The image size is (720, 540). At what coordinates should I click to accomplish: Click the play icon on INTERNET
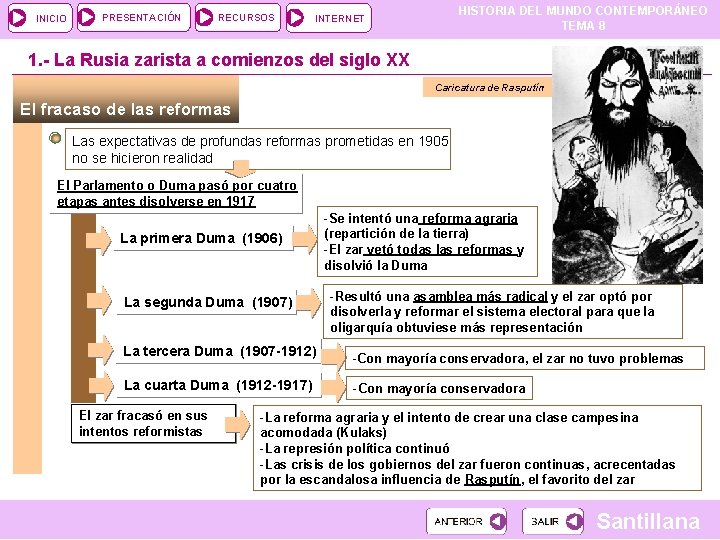point(295,18)
